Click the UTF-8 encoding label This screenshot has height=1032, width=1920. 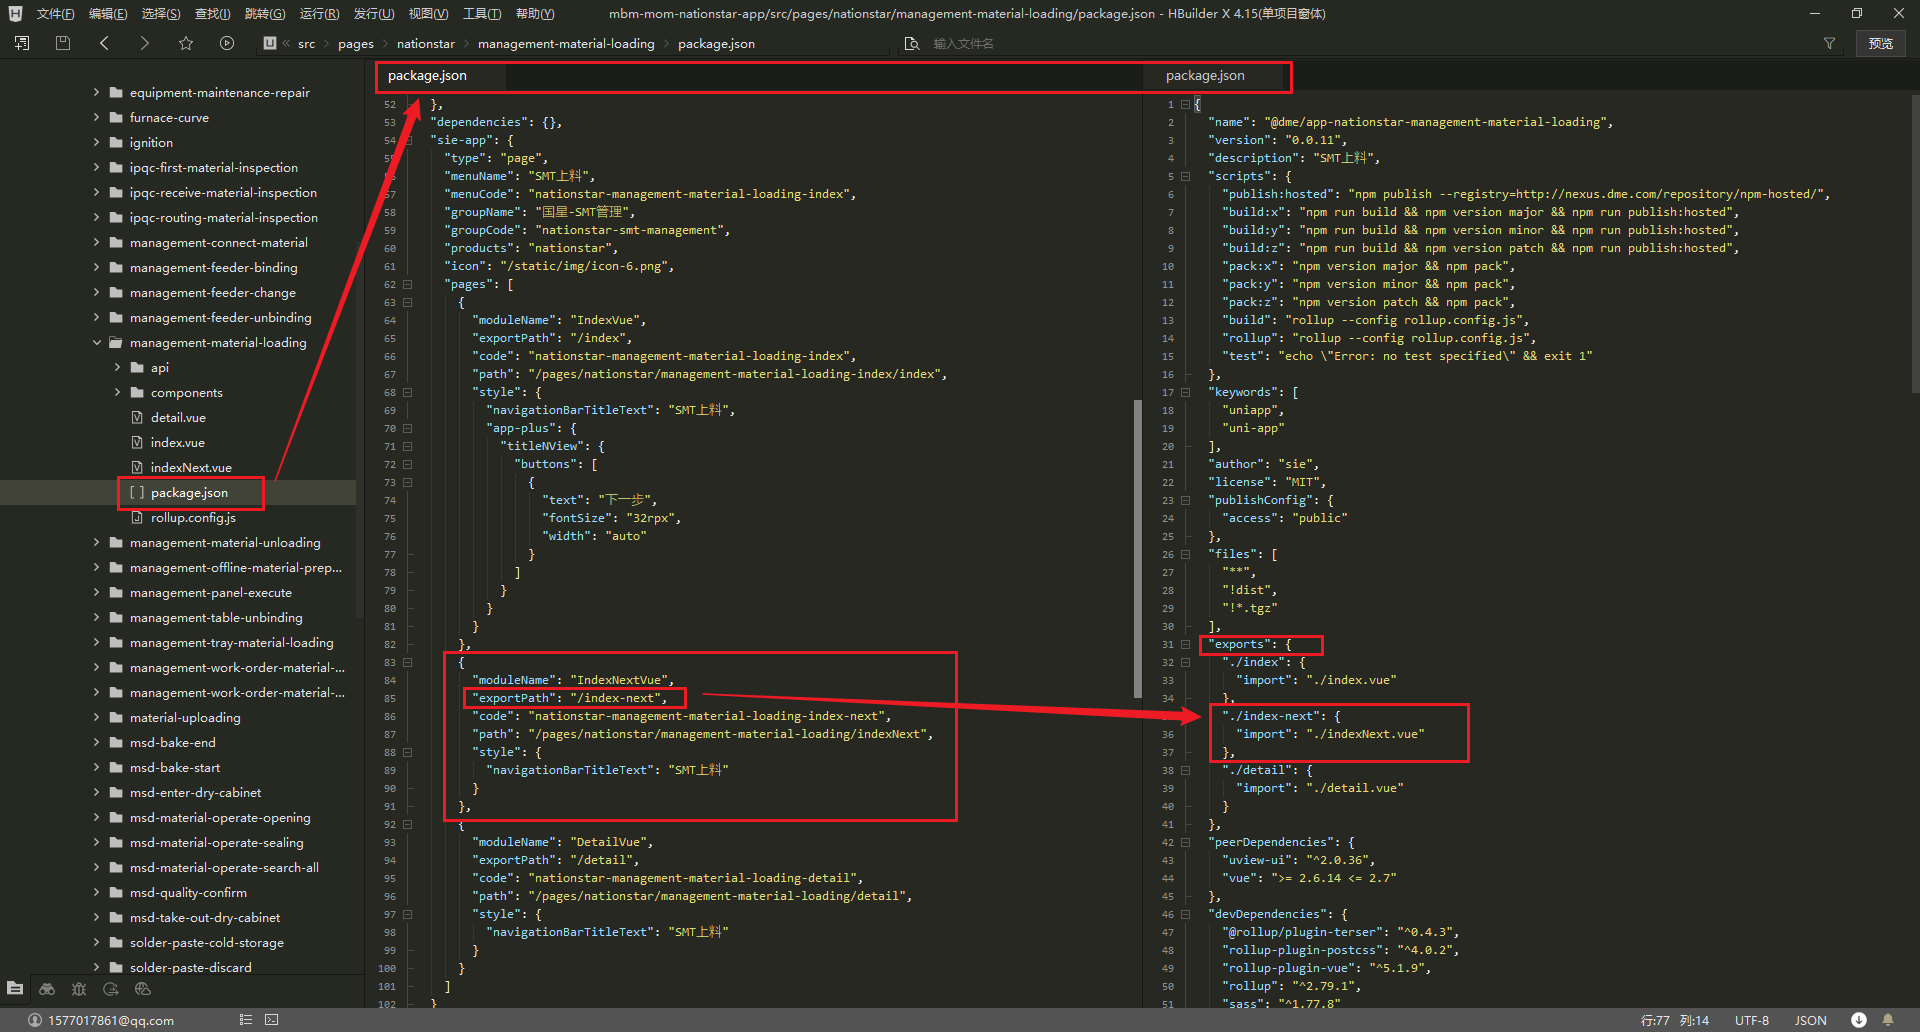coord(1751,1020)
